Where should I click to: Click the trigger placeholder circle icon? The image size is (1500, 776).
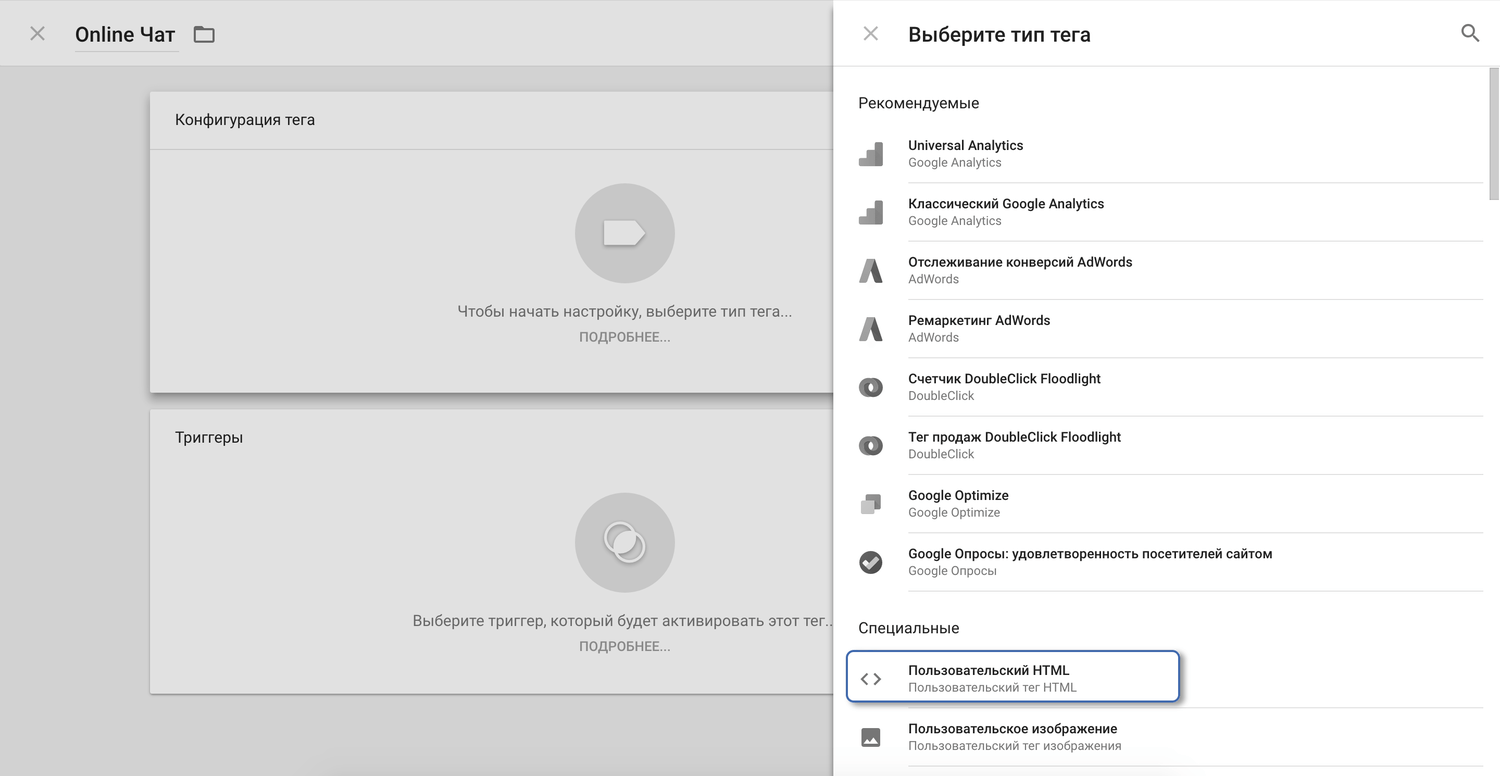624,543
